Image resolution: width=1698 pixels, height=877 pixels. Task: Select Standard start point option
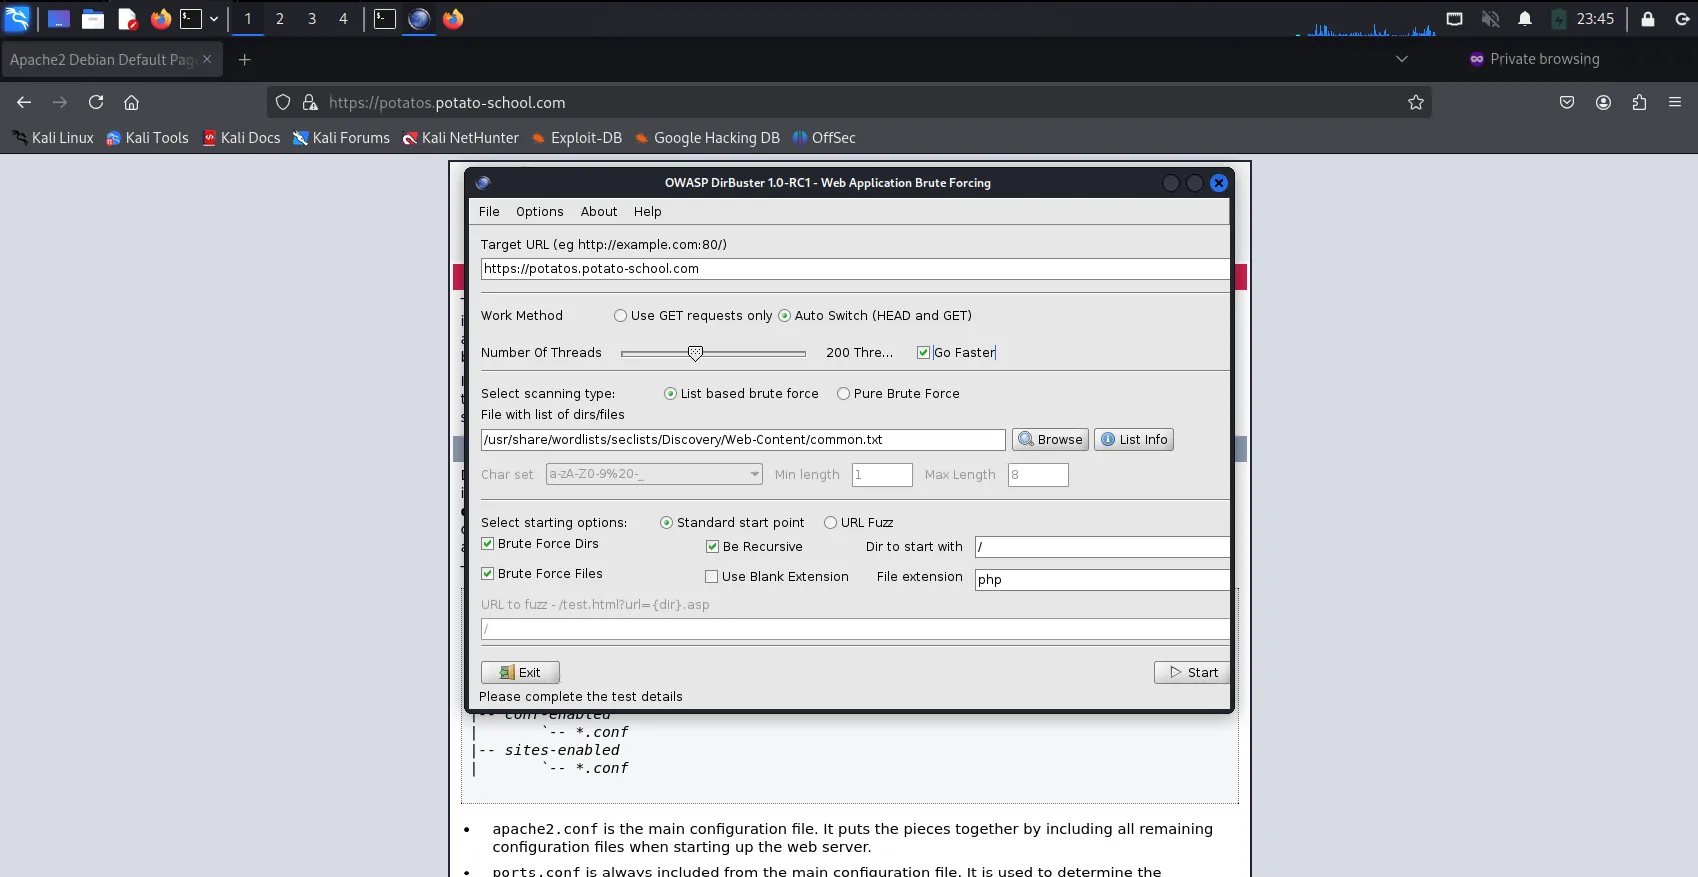point(732,523)
